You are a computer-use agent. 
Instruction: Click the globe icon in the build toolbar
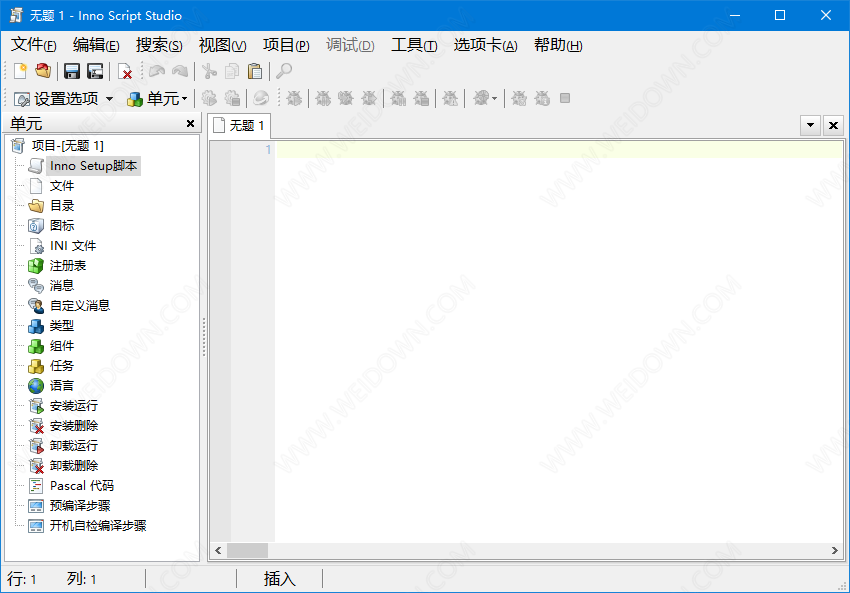click(261, 98)
